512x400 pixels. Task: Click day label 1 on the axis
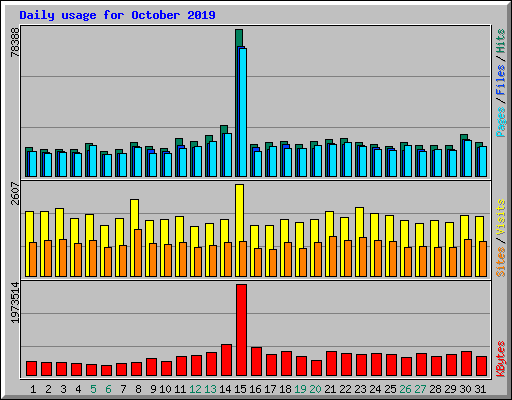point(33,389)
